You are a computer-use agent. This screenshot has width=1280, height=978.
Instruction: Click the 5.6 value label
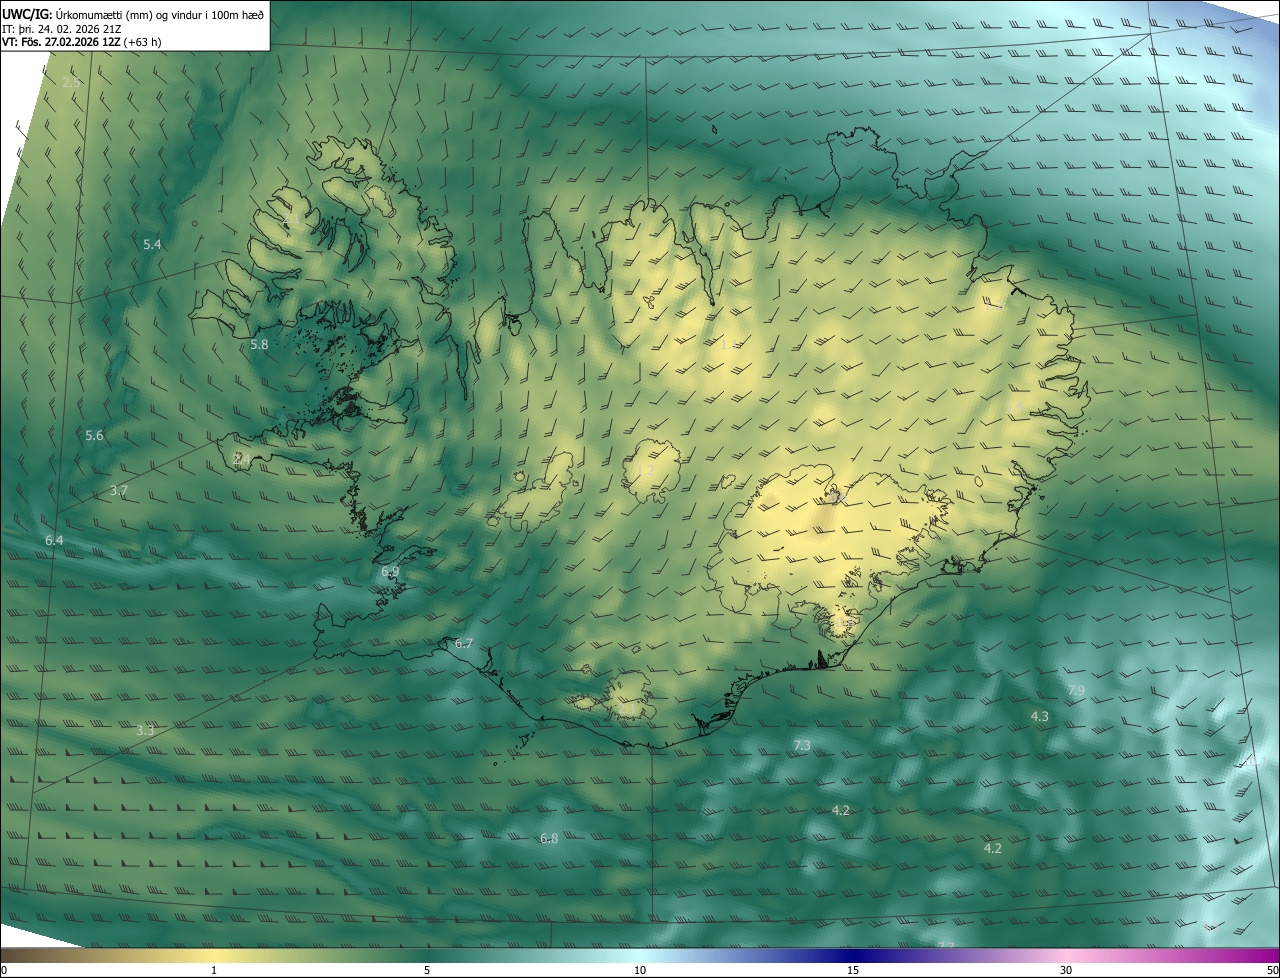94,435
